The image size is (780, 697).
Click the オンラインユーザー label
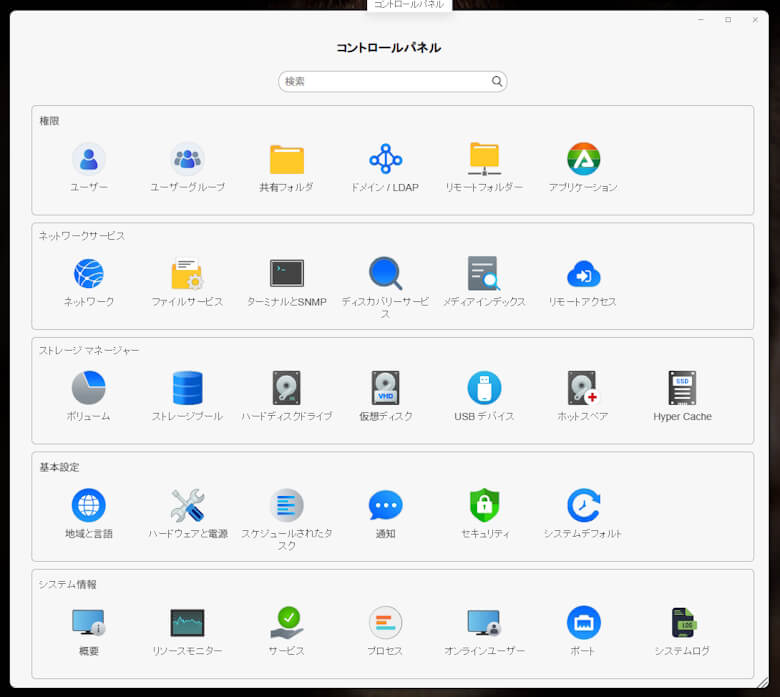click(x=484, y=651)
